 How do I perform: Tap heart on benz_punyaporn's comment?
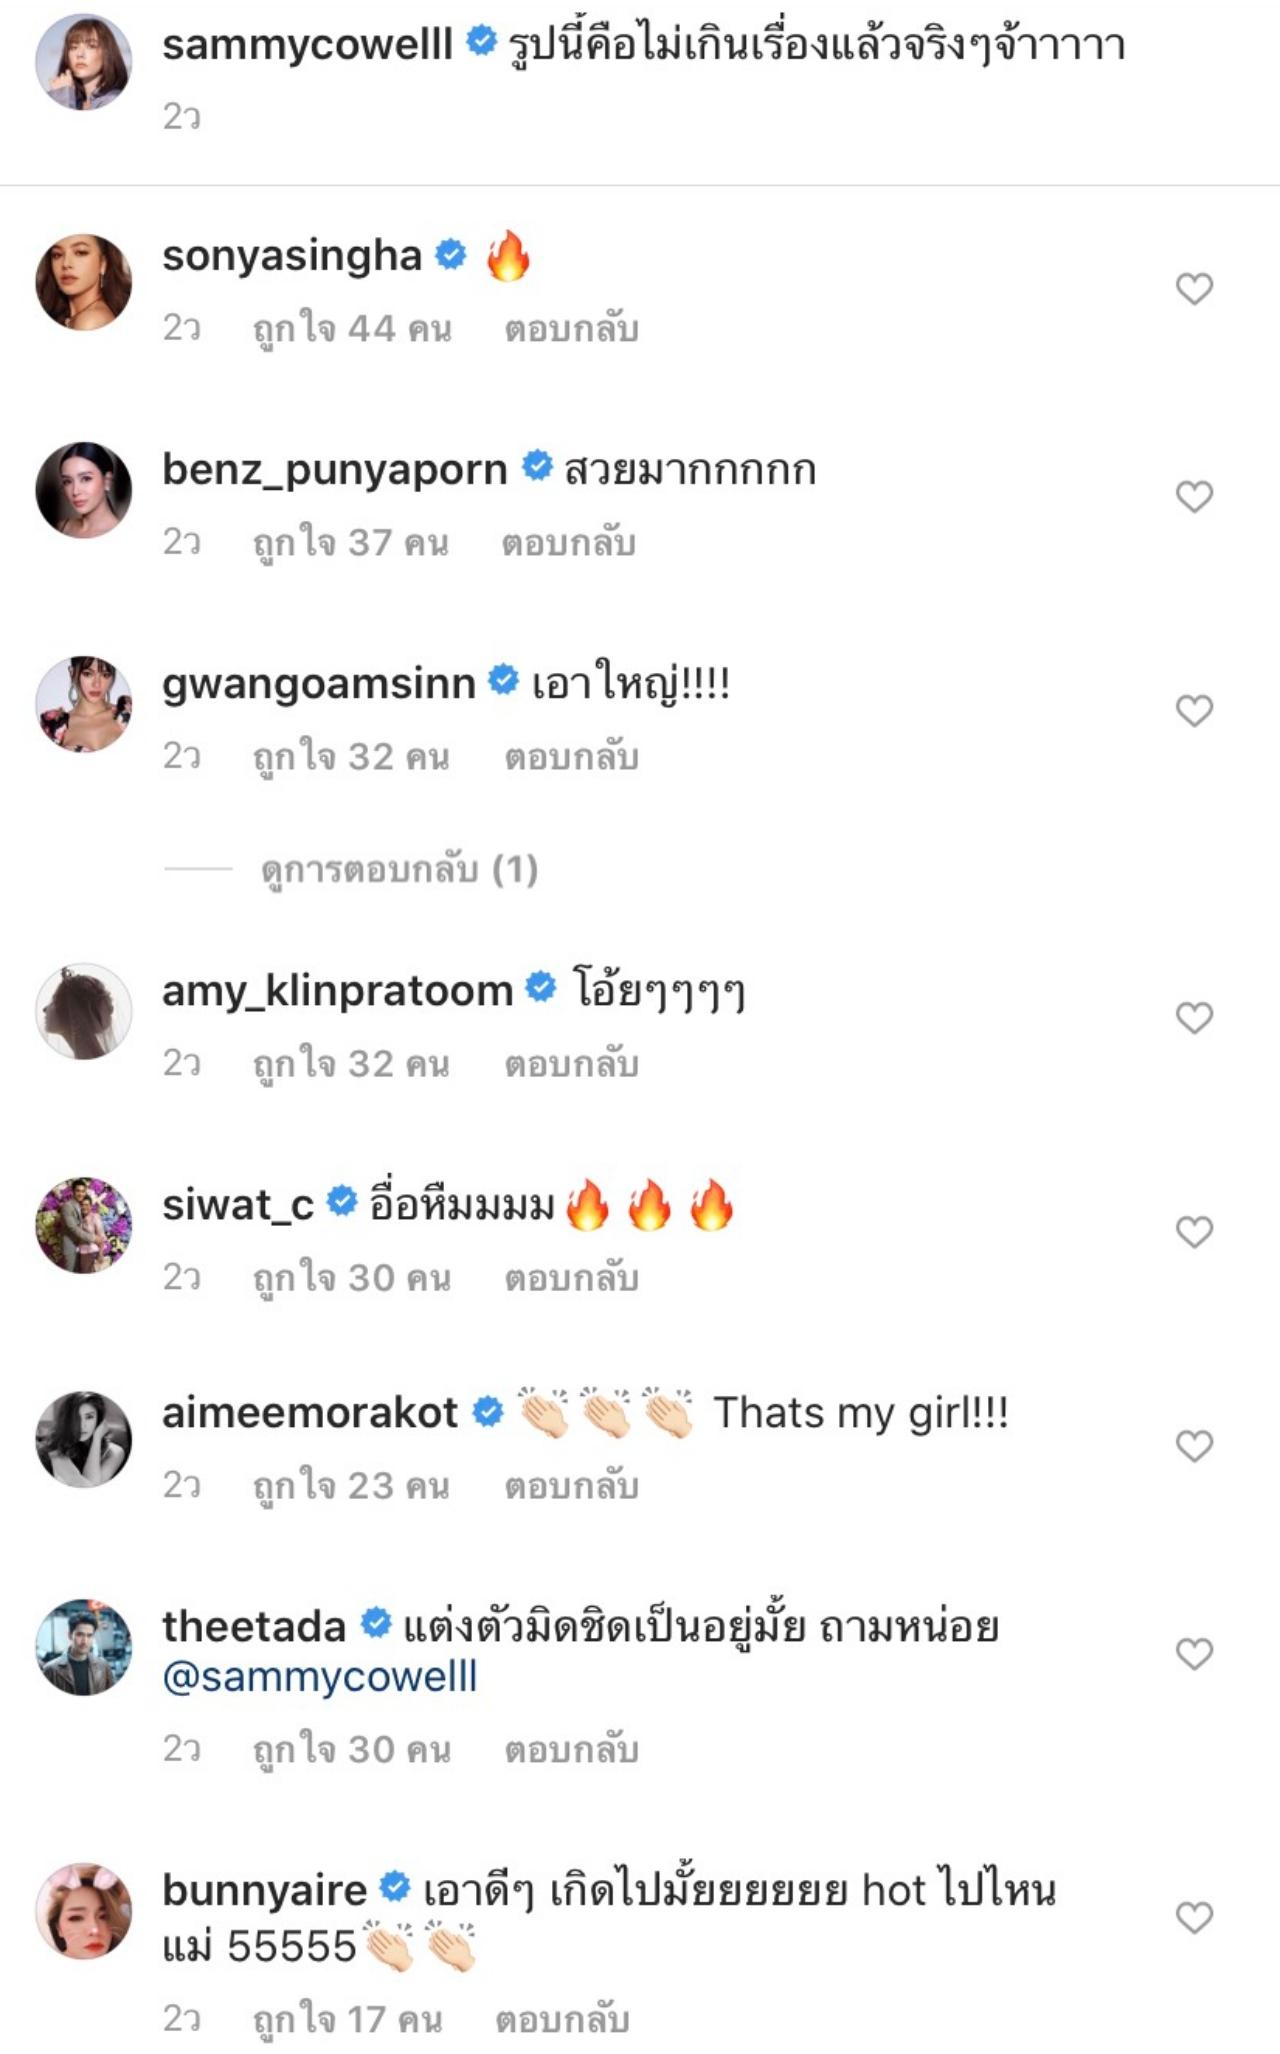1194,497
